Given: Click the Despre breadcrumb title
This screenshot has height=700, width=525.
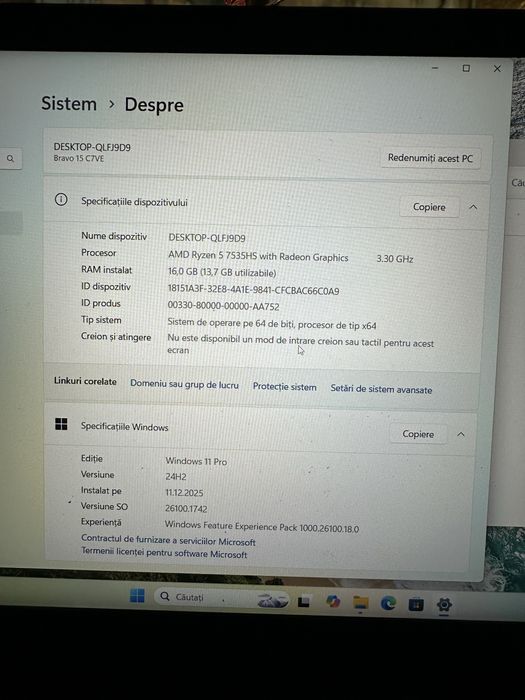Looking at the screenshot, I should click(154, 105).
